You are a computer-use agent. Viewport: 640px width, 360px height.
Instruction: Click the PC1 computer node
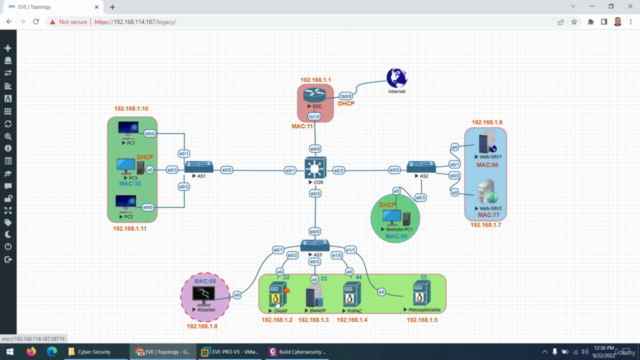(x=128, y=131)
